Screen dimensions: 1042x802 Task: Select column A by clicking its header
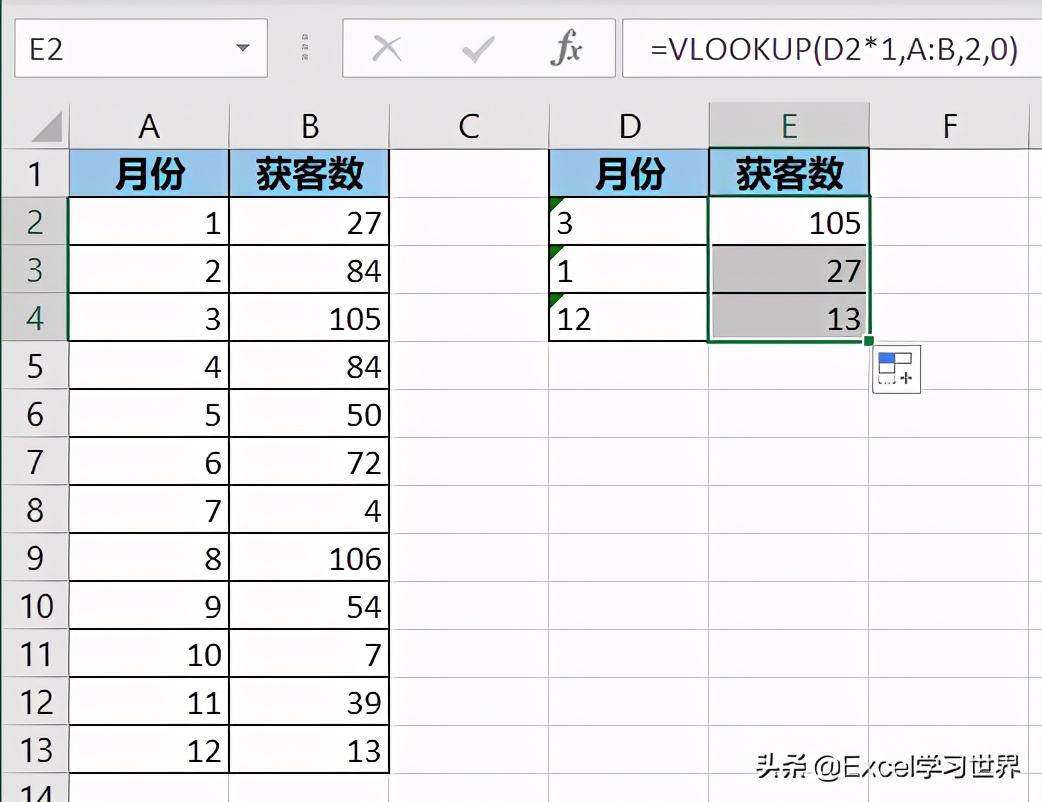tap(149, 126)
